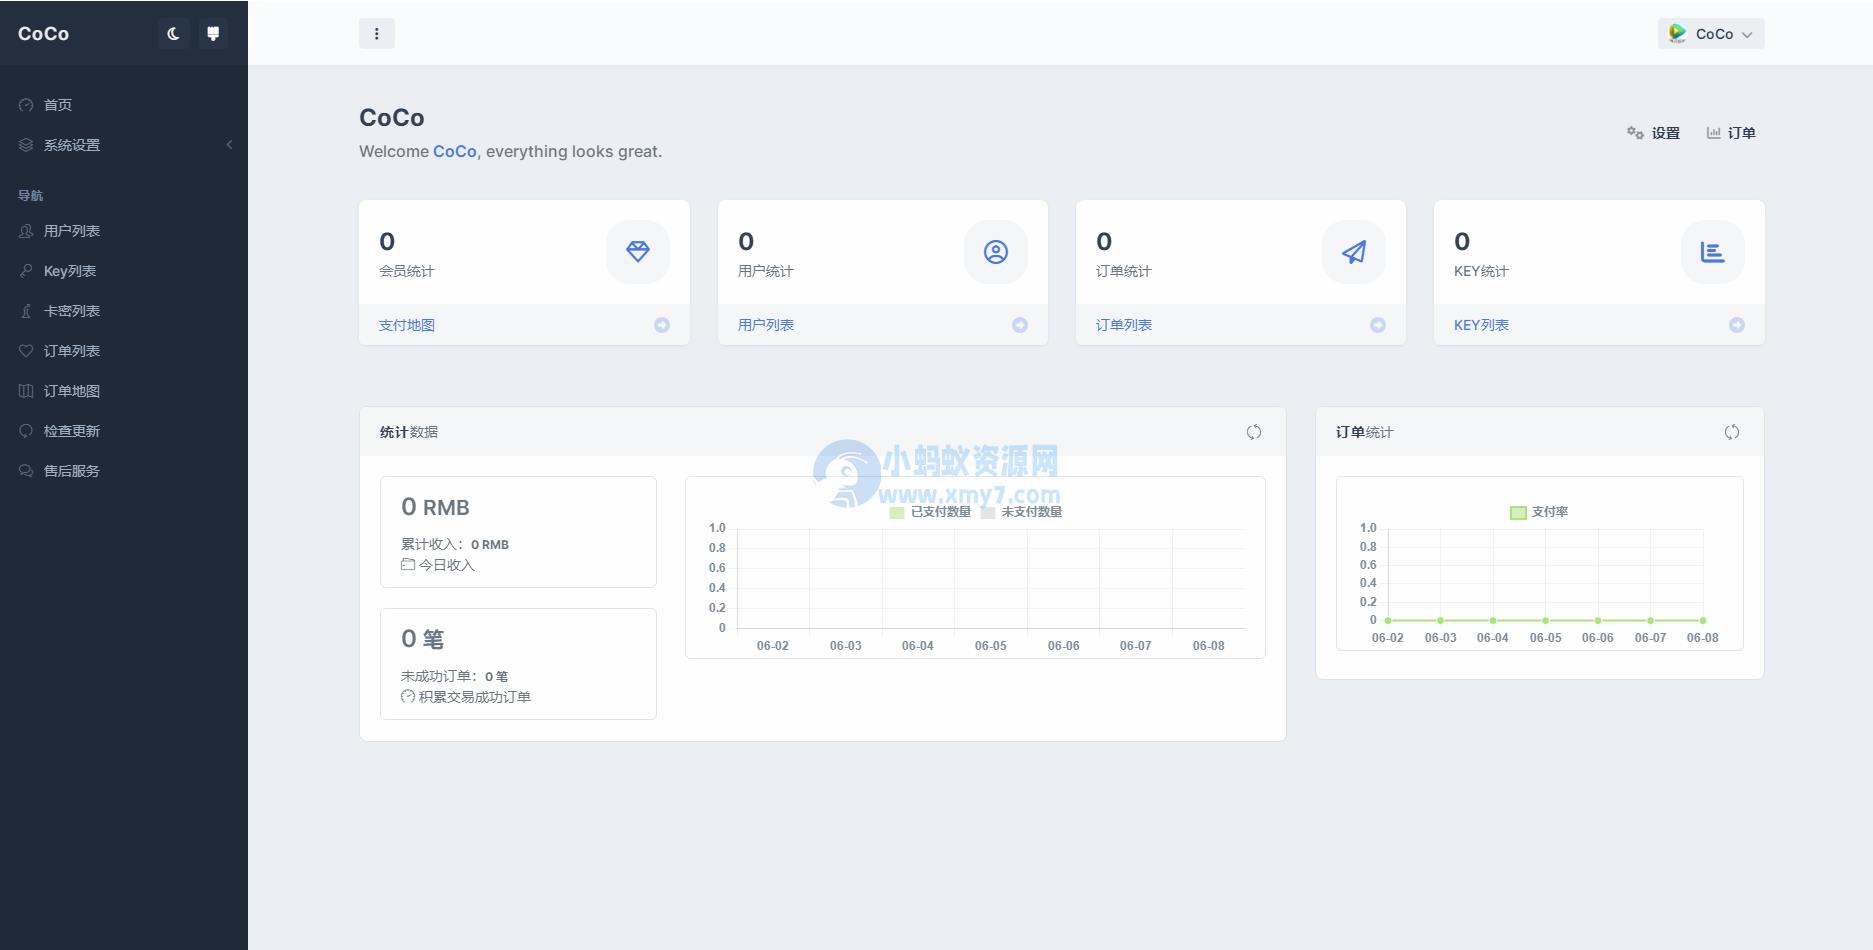Click the chevron beside 系统设置
Screen dimensions: 1873x950
coord(229,145)
